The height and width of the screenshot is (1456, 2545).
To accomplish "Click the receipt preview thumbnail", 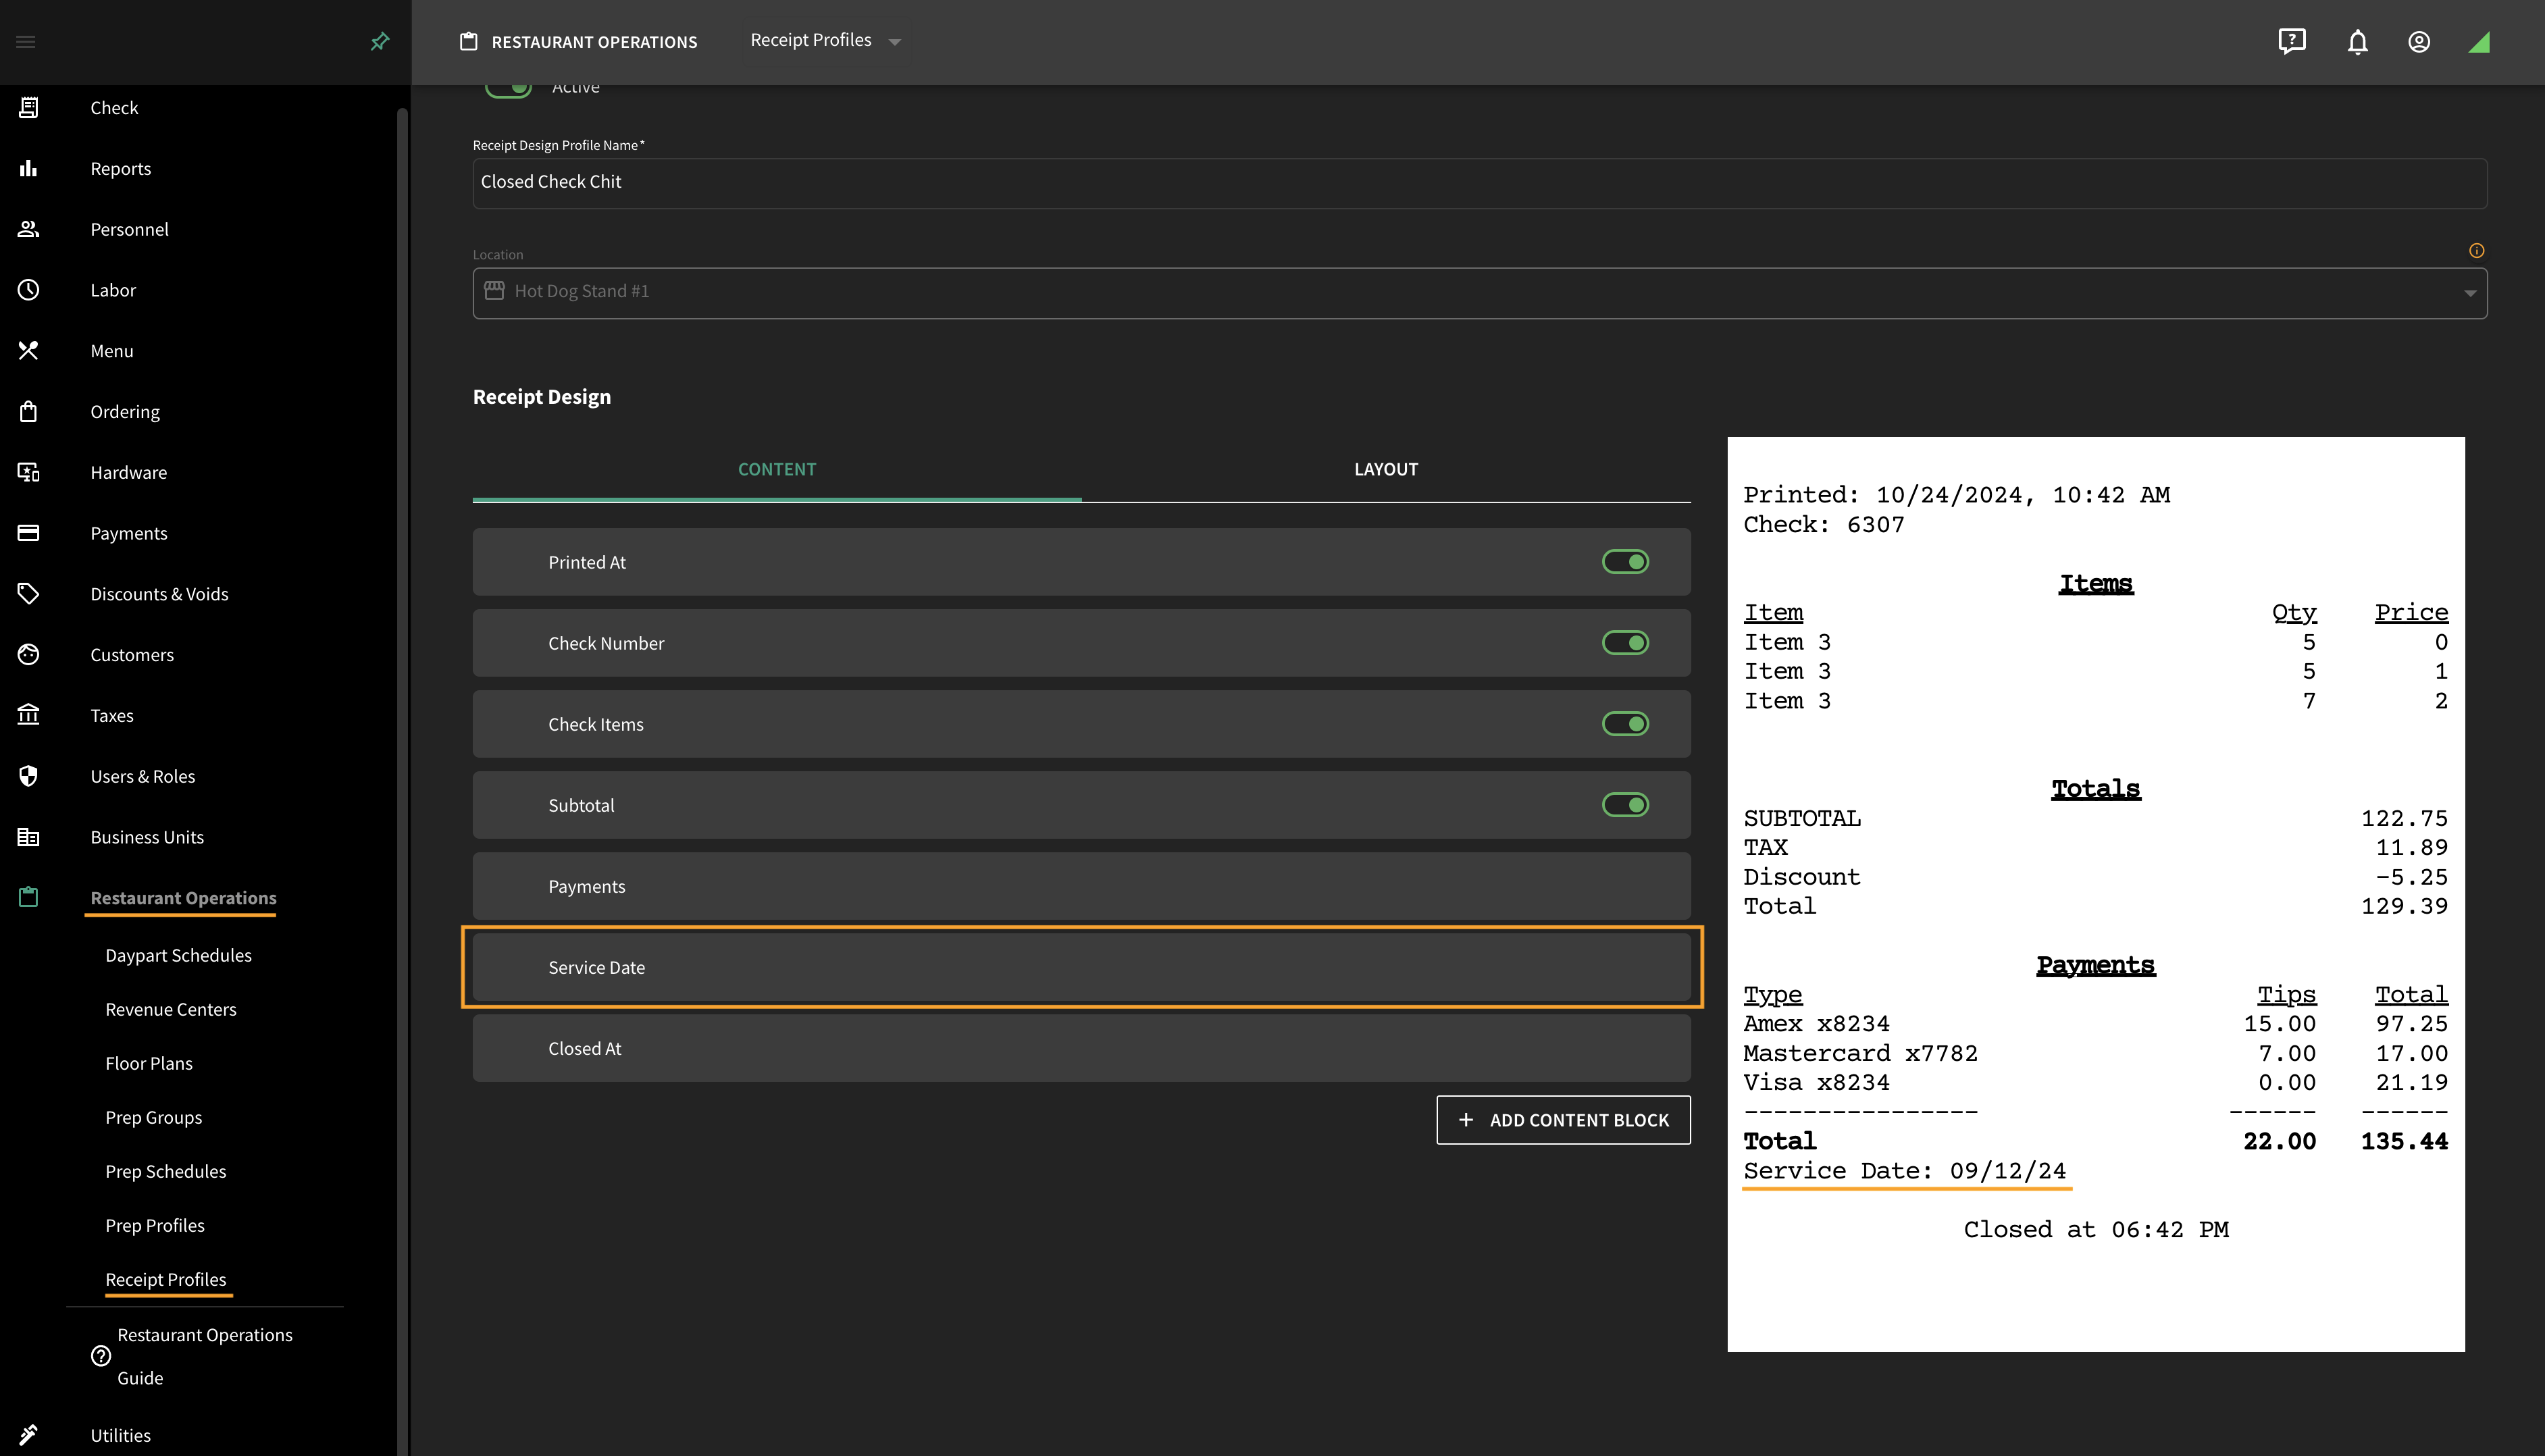I will [x=2096, y=894].
